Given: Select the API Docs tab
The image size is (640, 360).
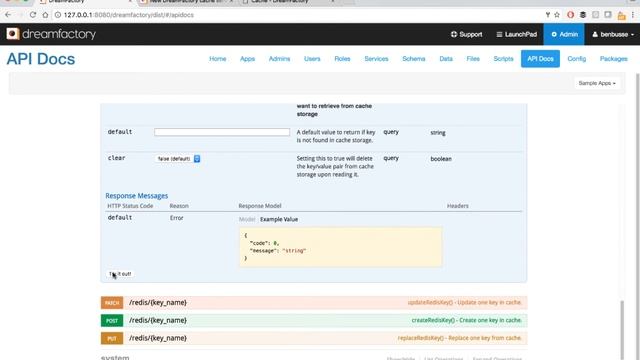Looking at the screenshot, I should point(540,59).
